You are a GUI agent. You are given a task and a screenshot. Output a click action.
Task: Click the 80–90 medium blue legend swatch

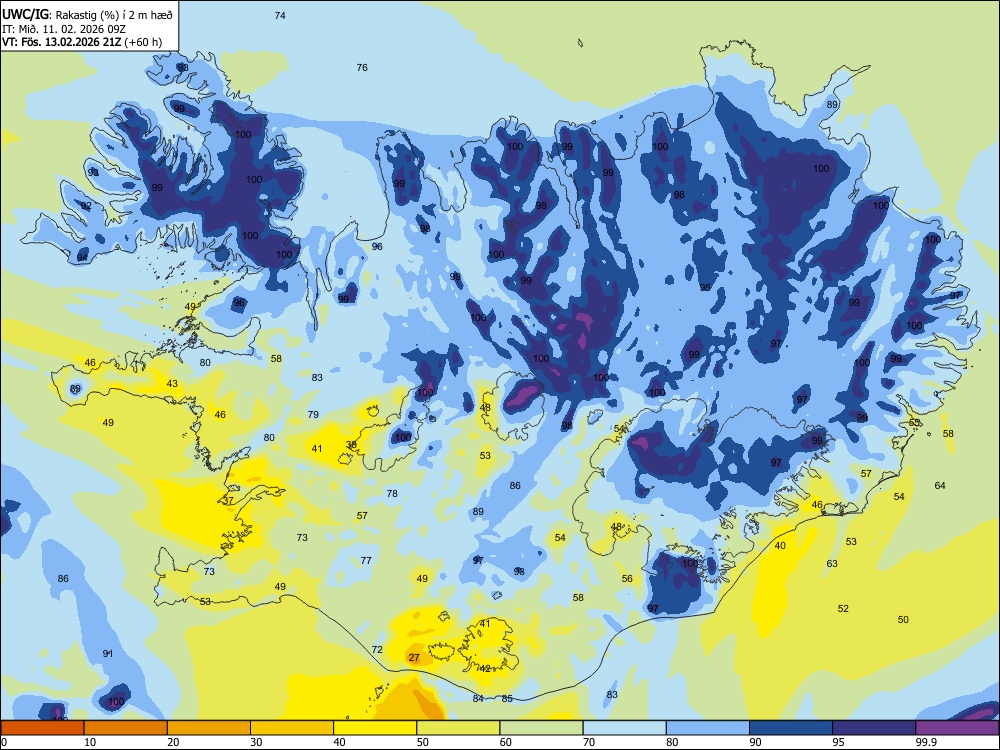point(708,728)
